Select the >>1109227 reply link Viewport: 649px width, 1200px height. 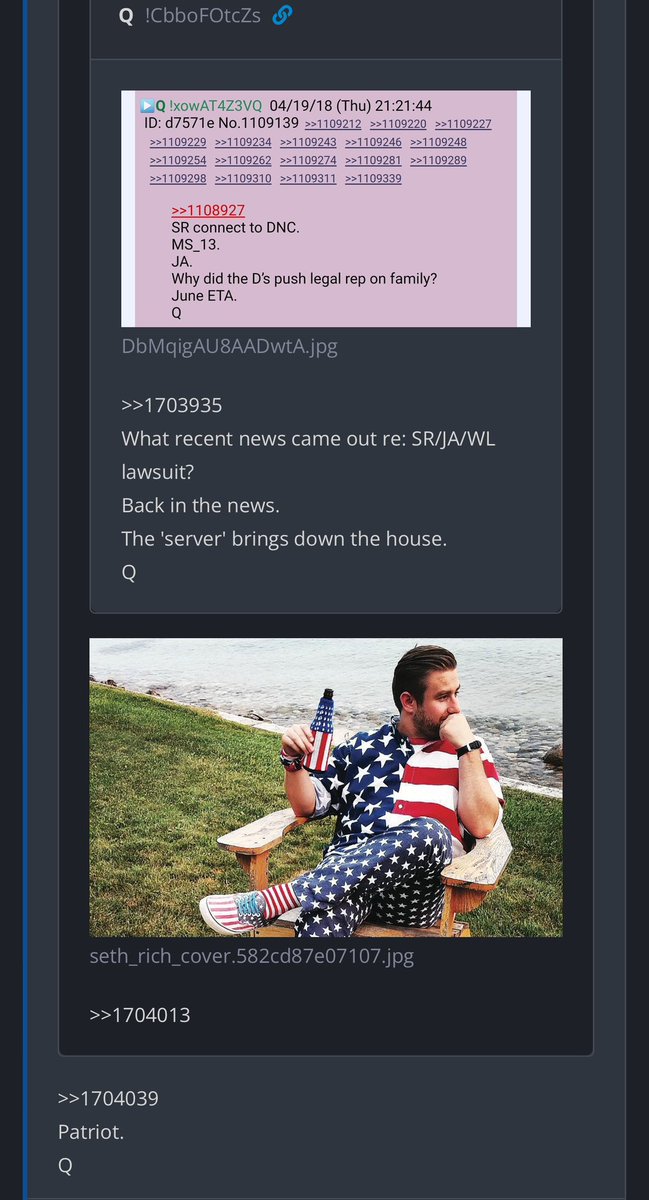pos(463,124)
